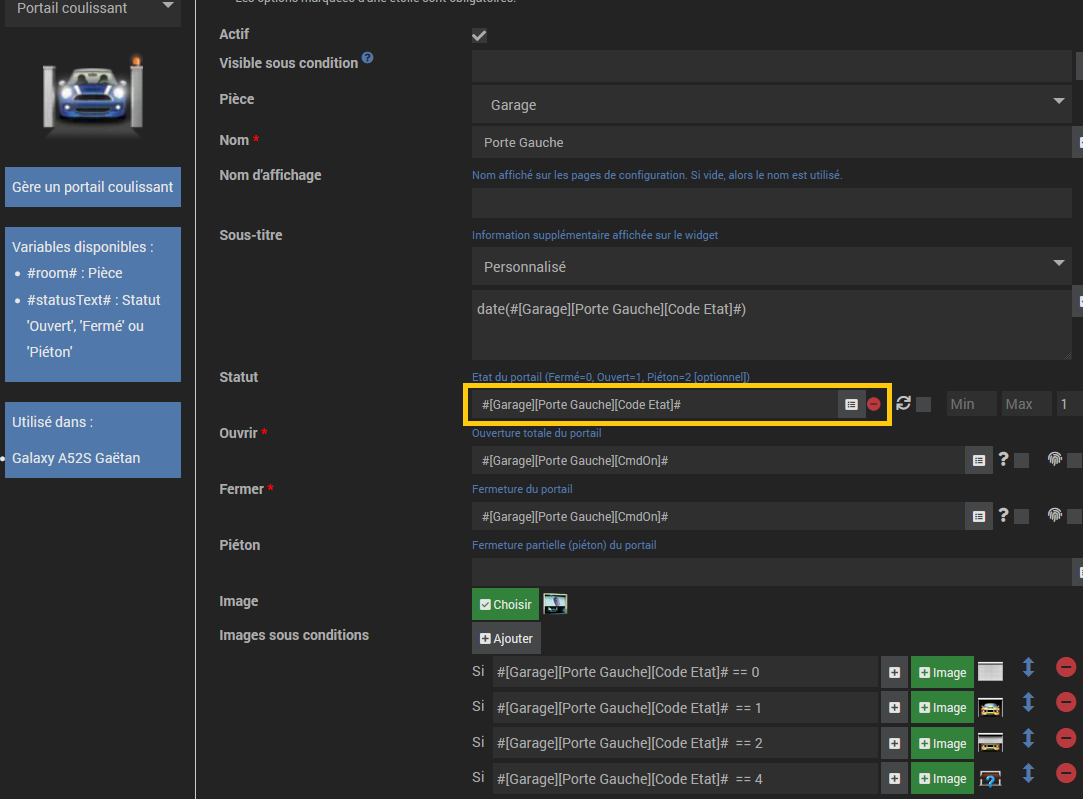The width and height of the screenshot is (1083, 799).
Task: Click the Choisir image button
Action: click(x=506, y=604)
